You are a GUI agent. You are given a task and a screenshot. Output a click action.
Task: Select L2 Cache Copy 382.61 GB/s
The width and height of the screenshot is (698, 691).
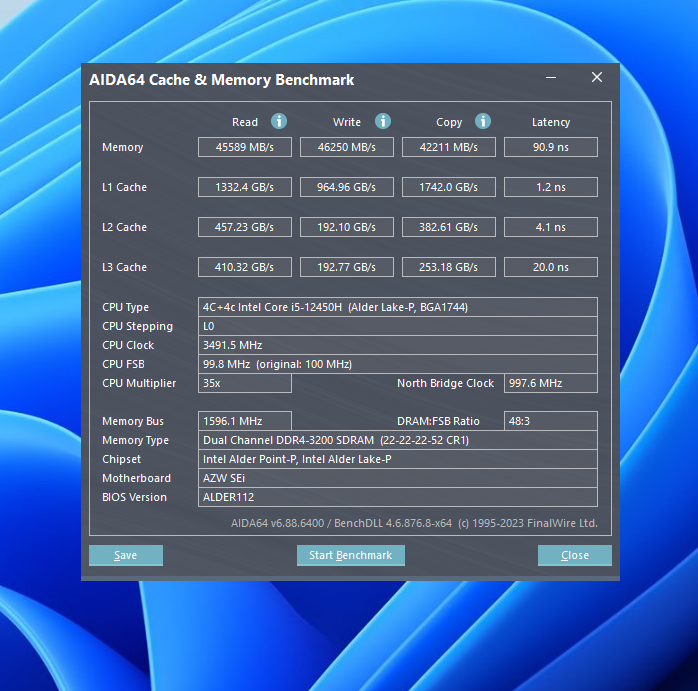449,227
